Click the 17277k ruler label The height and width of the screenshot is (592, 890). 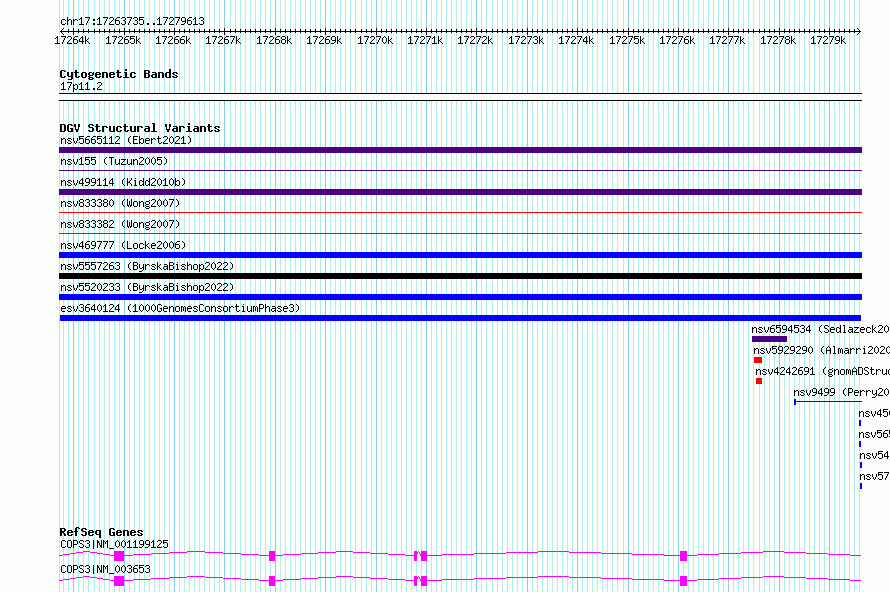point(727,40)
